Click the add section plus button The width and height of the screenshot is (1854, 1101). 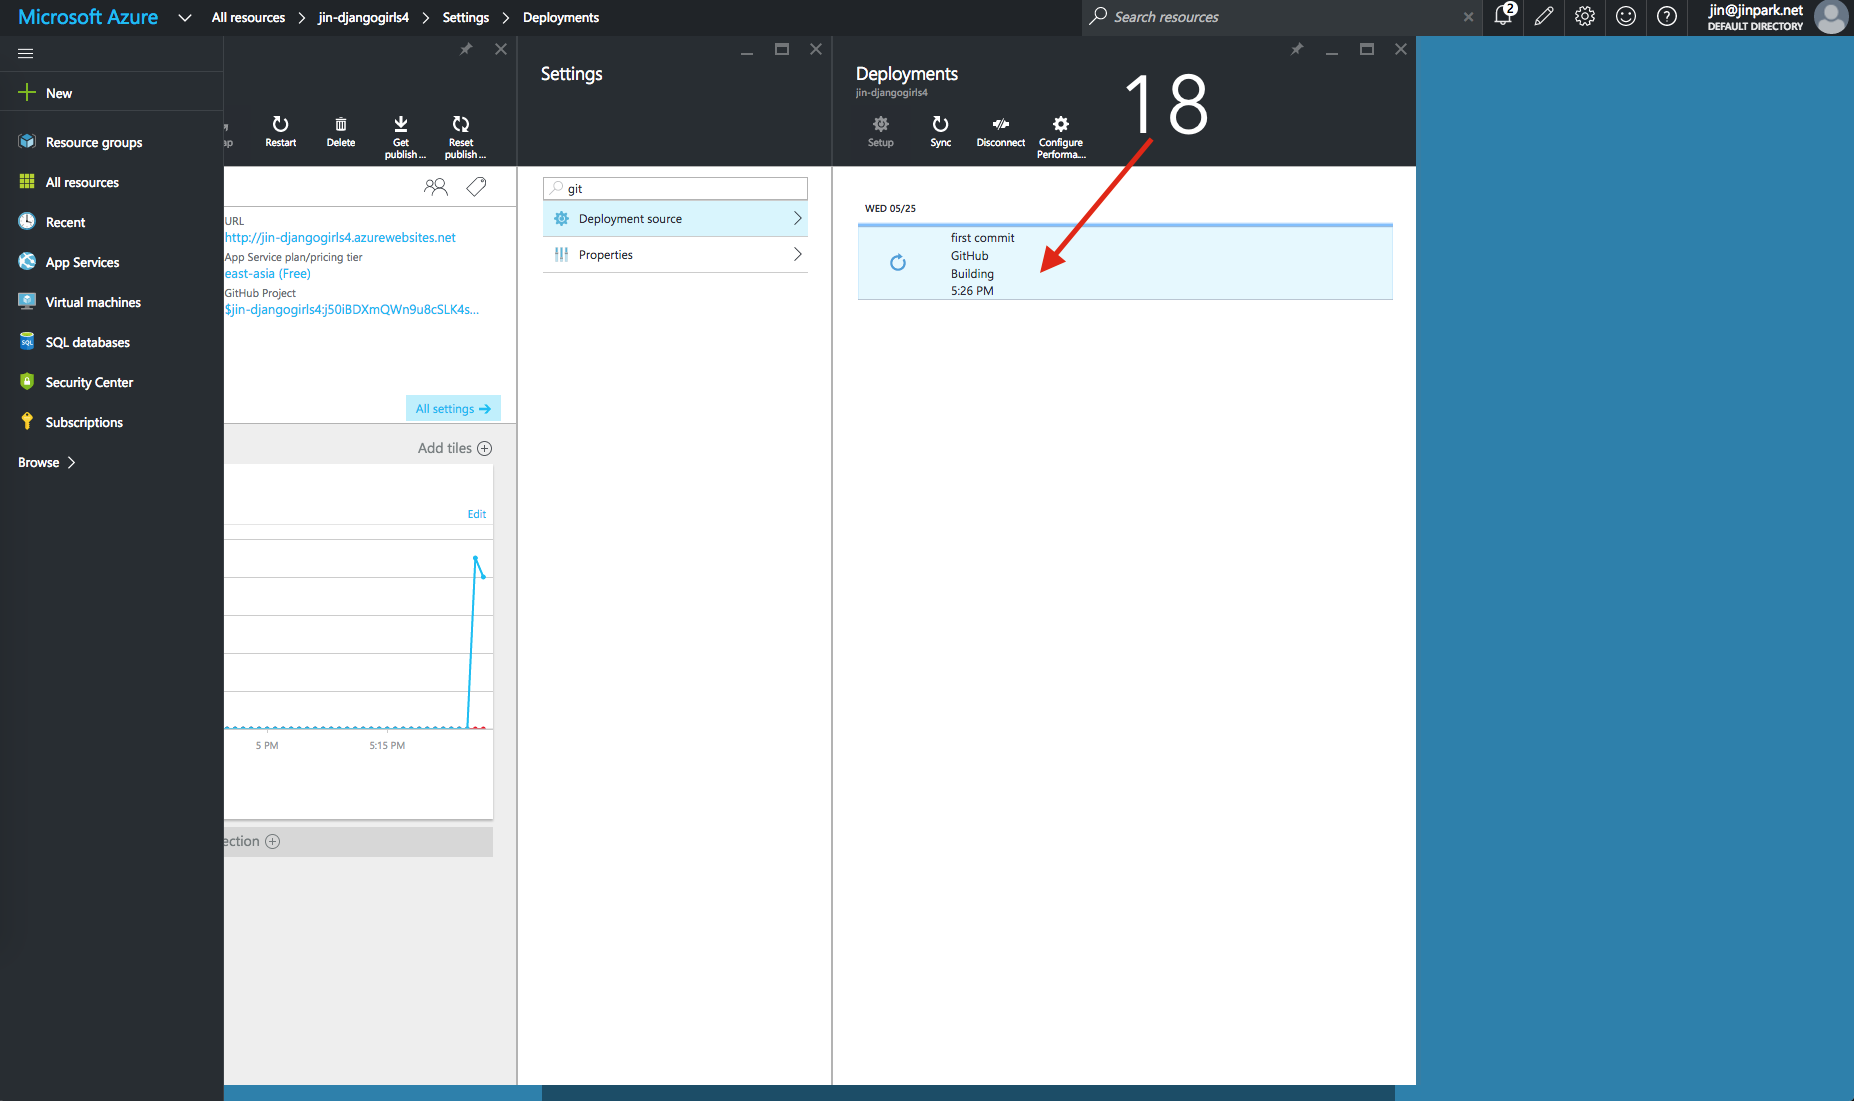[x=272, y=841]
